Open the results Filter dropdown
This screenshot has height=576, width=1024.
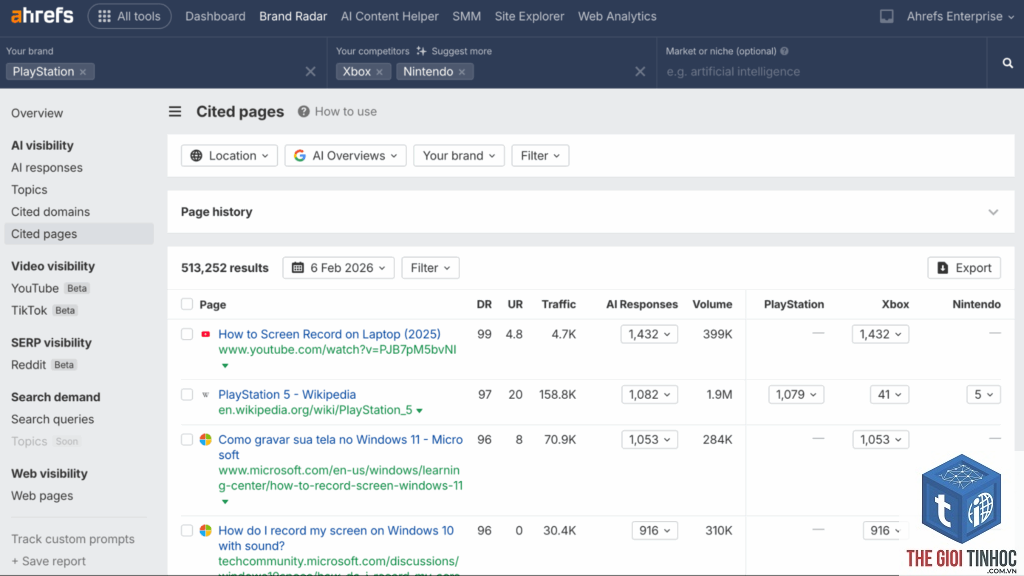tap(430, 268)
